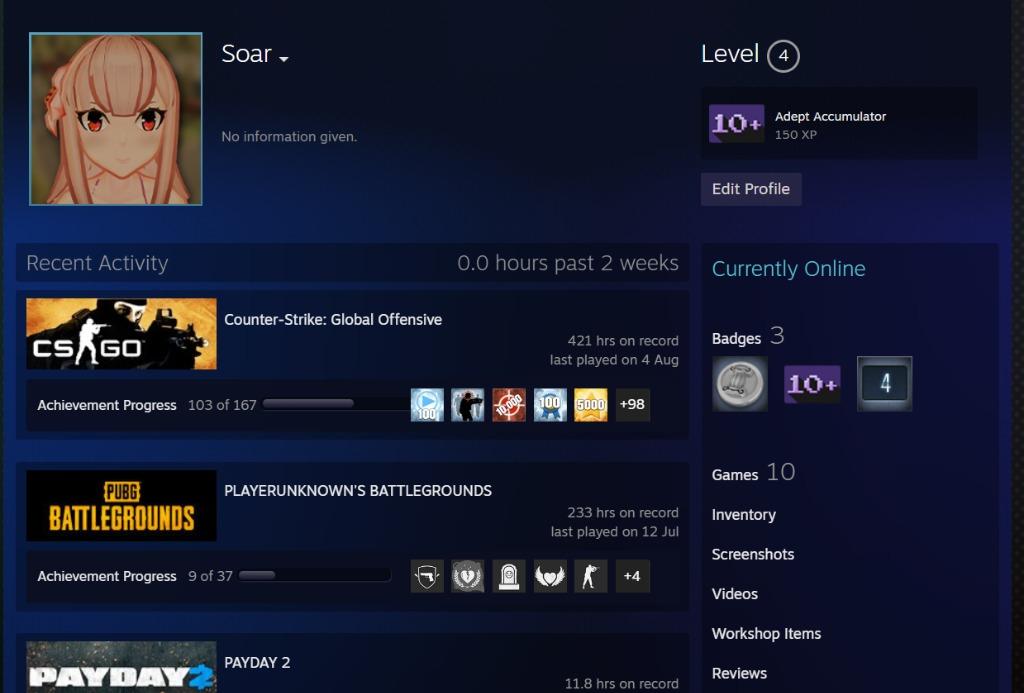Click the Level 4 circle badge

pyautogui.click(x=783, y=56)
